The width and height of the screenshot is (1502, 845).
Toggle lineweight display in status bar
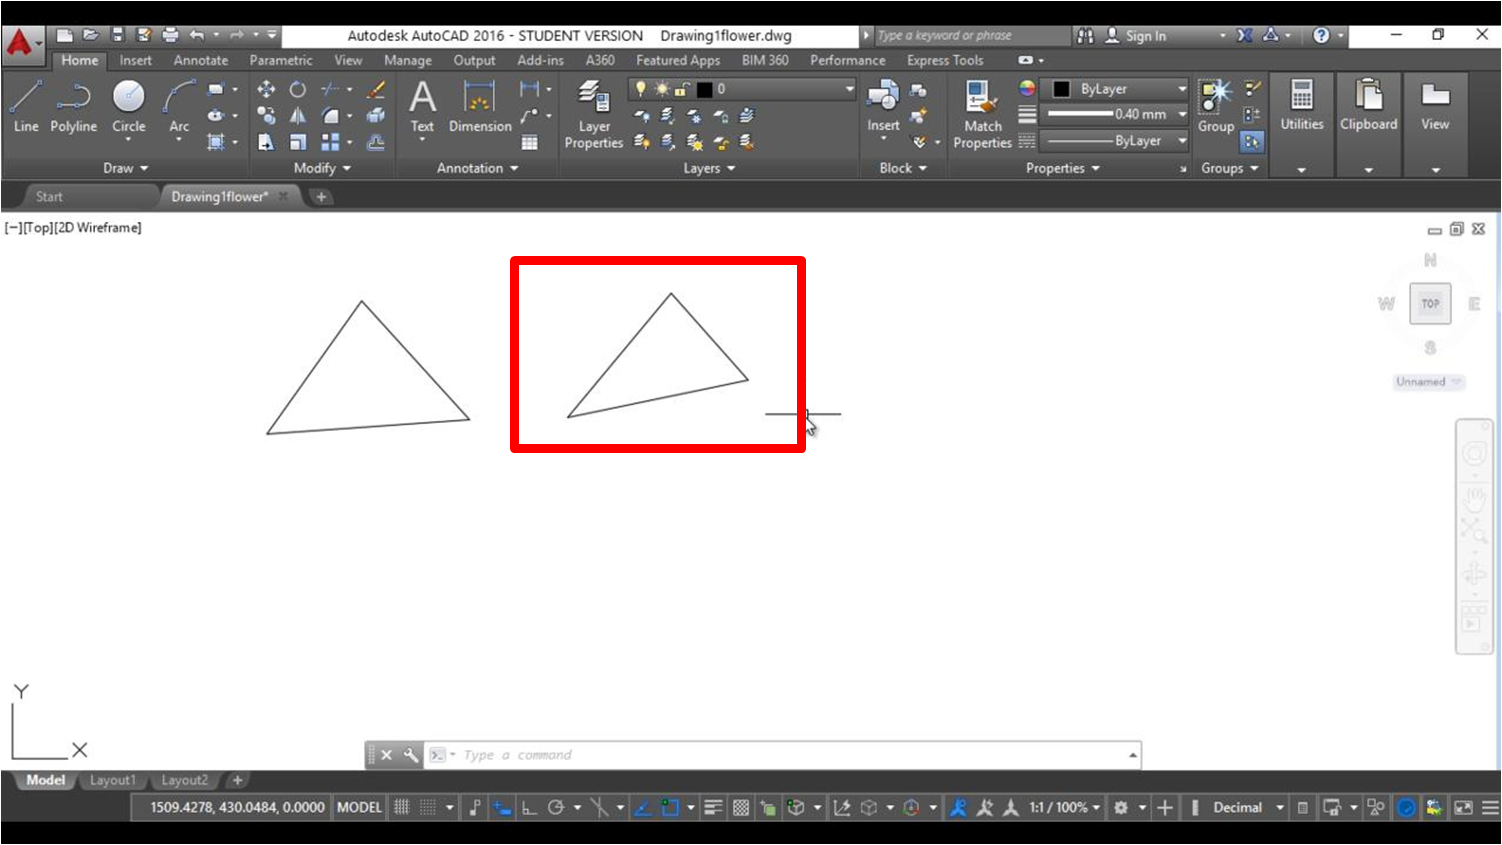click(x=713, y=807)
